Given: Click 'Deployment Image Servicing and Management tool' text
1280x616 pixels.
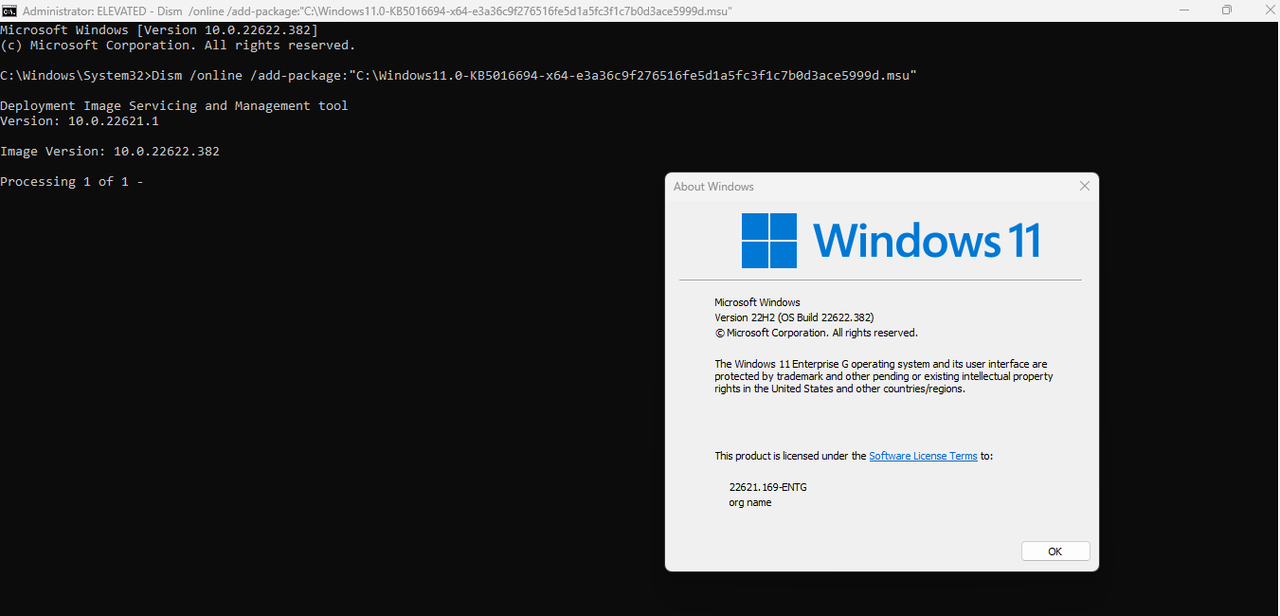Looking at the screenshot, I should coord(174,106).
